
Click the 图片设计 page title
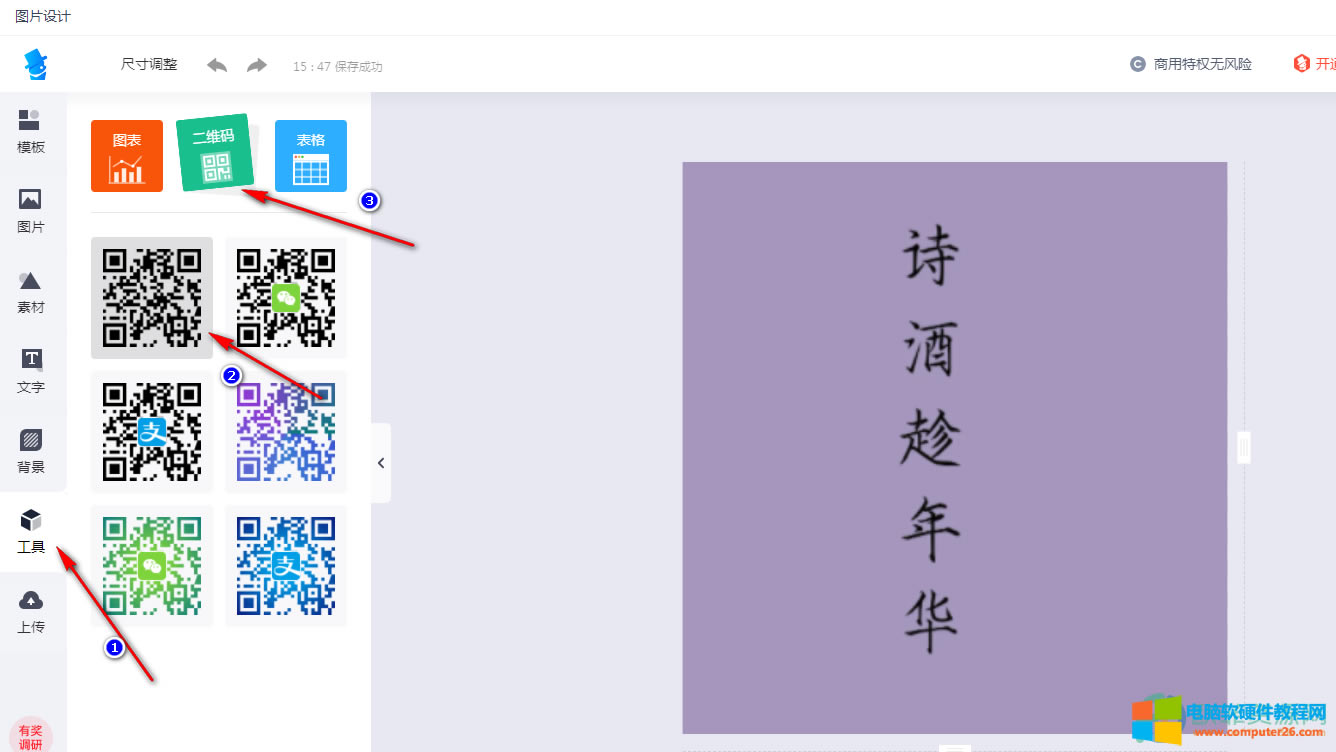click(x=43, y=16)
